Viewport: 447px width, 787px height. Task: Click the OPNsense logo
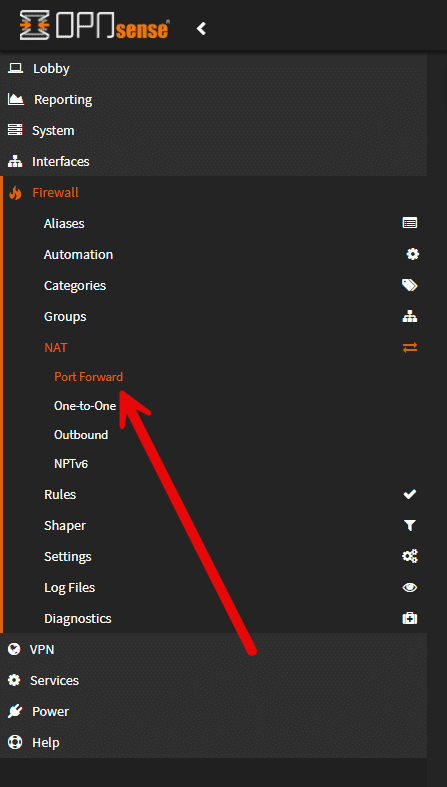tap(94, 26)
